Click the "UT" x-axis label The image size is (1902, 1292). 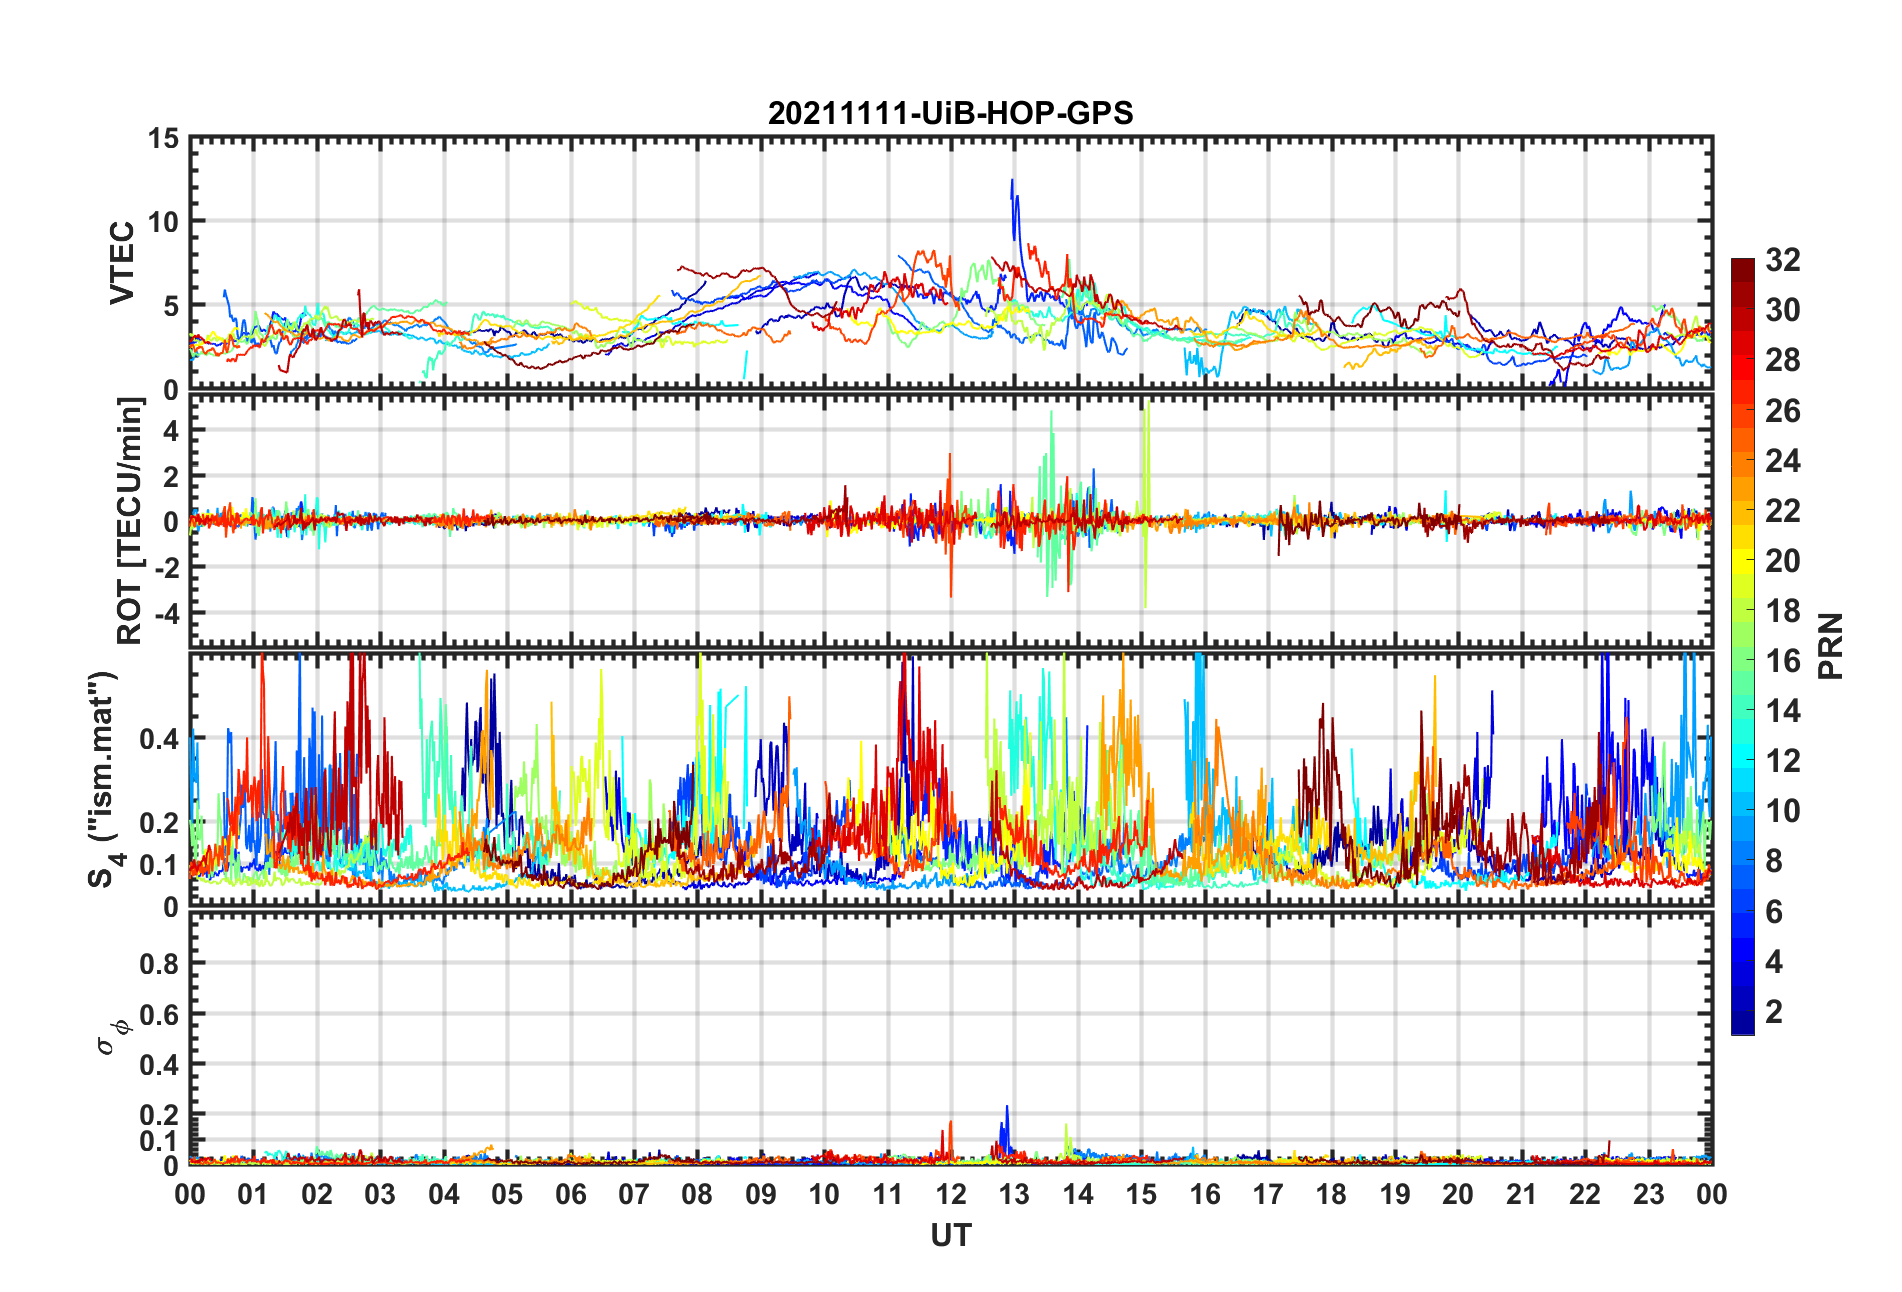950,1236
